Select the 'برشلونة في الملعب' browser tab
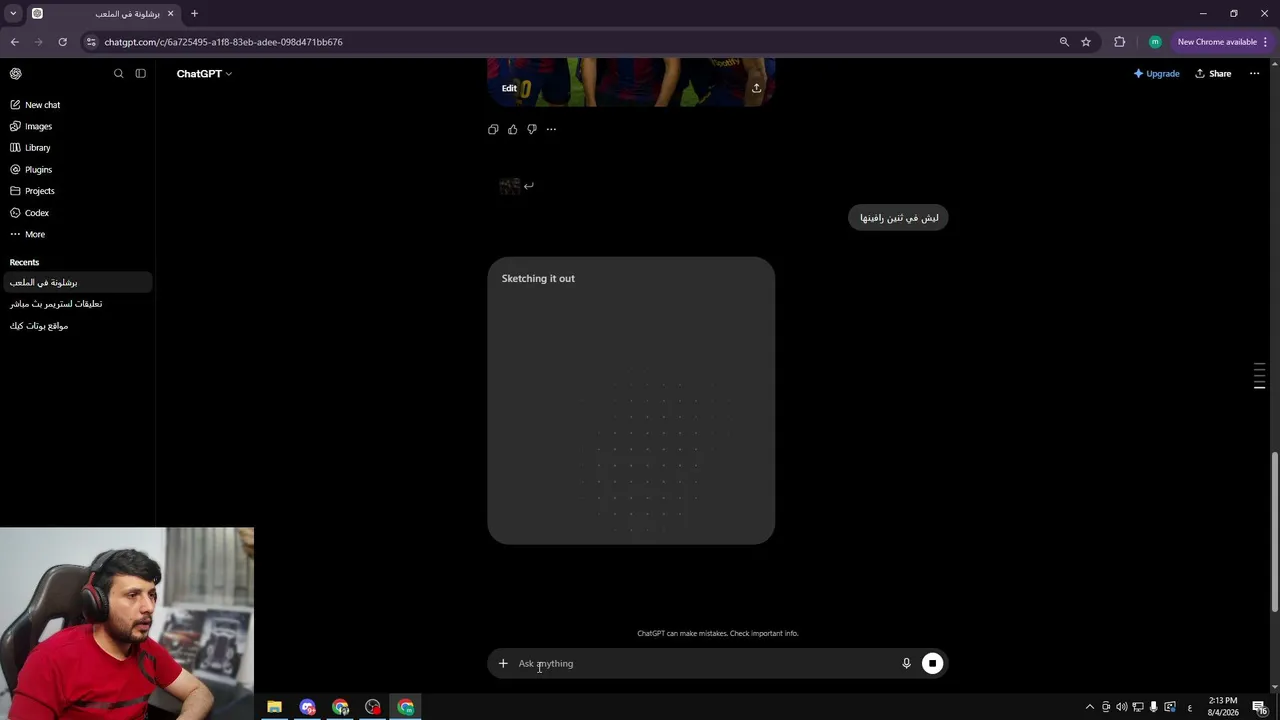The image size is (1280, 720). click(x=103, y=14)
